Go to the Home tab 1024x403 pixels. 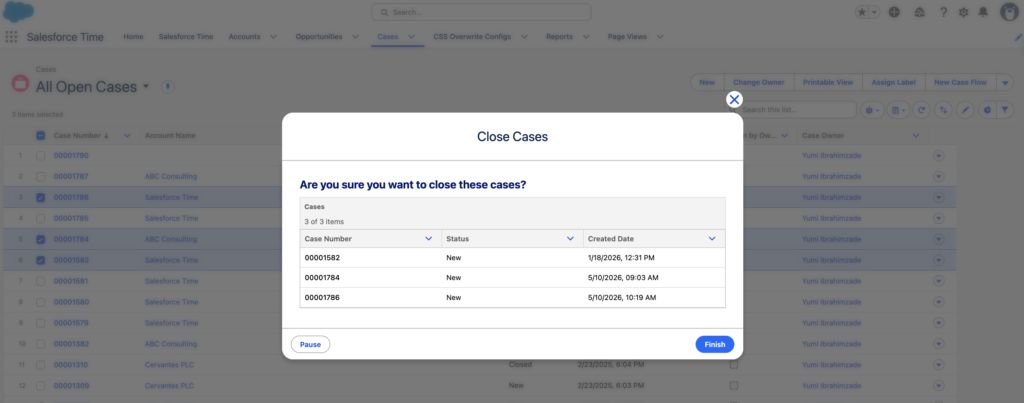[x=133, y=37]
